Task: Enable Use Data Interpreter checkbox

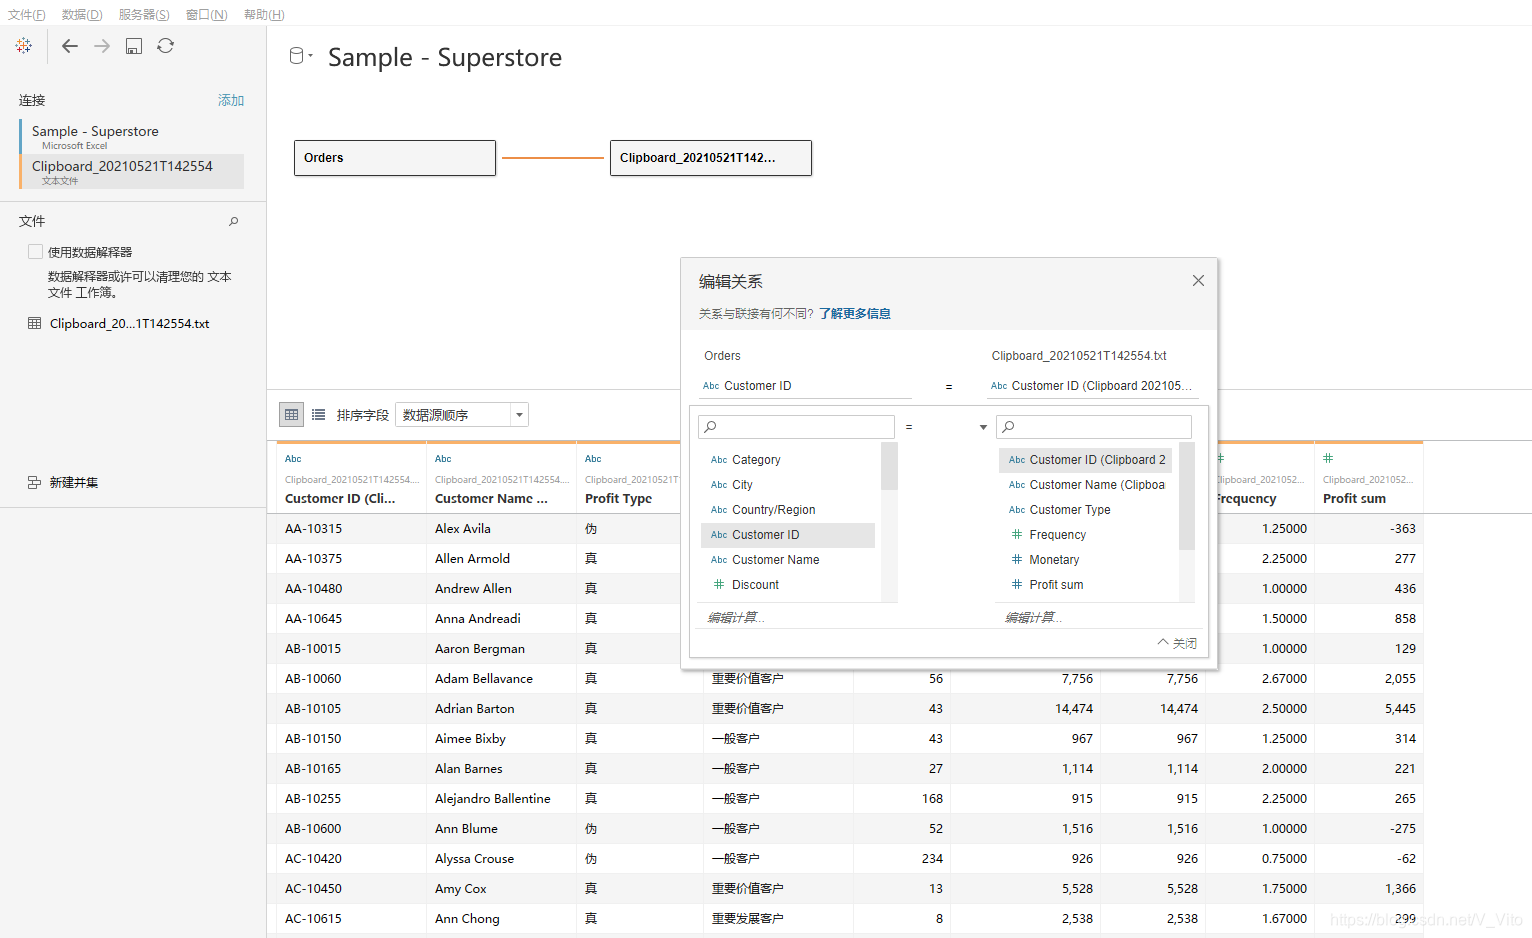Action: (x=36, y=252)
